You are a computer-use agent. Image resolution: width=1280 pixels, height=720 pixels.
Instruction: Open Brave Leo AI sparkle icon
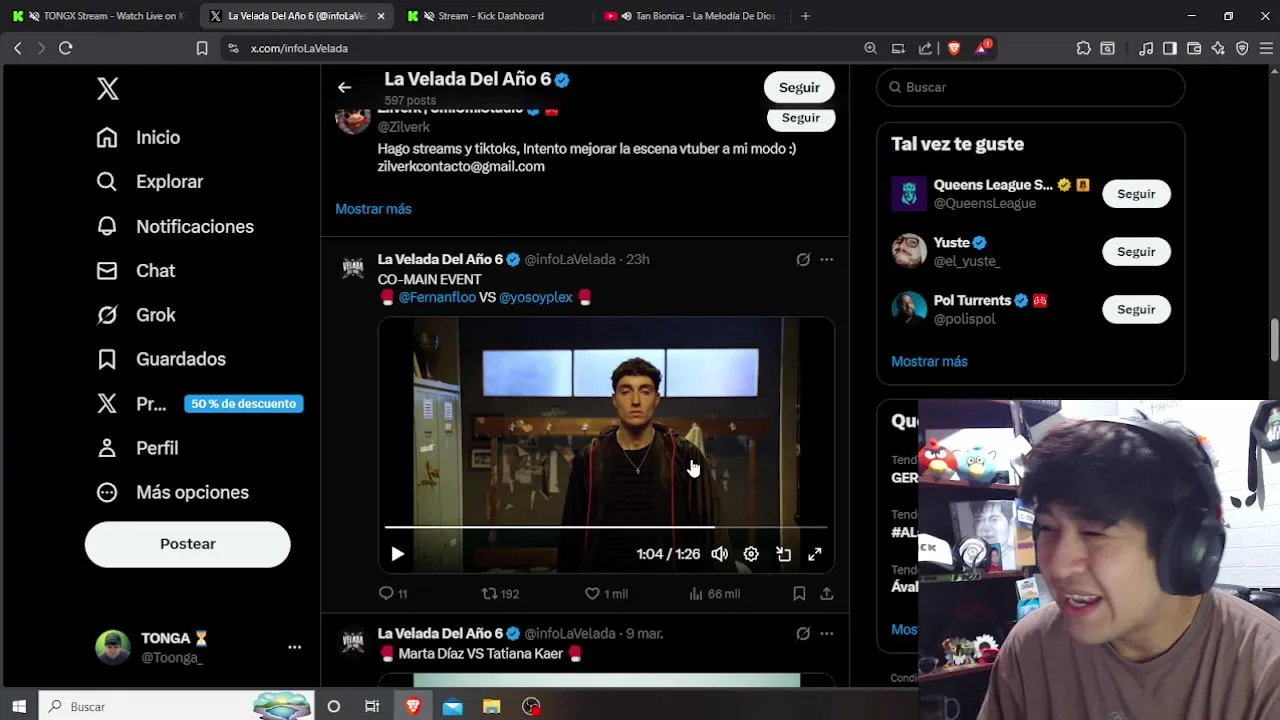(1217, 48)
